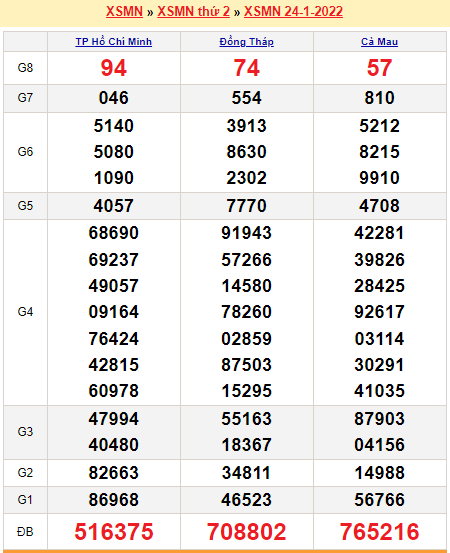
Task: Select the G2 number 34811
Action: (x=246, y=473)
